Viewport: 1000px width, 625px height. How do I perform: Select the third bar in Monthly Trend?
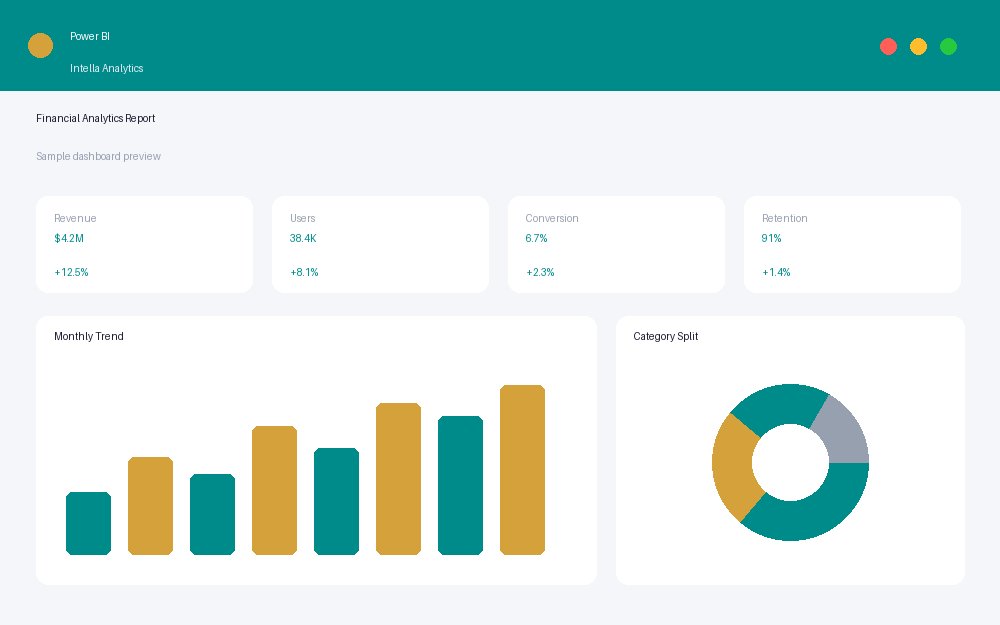coord(212,515)
